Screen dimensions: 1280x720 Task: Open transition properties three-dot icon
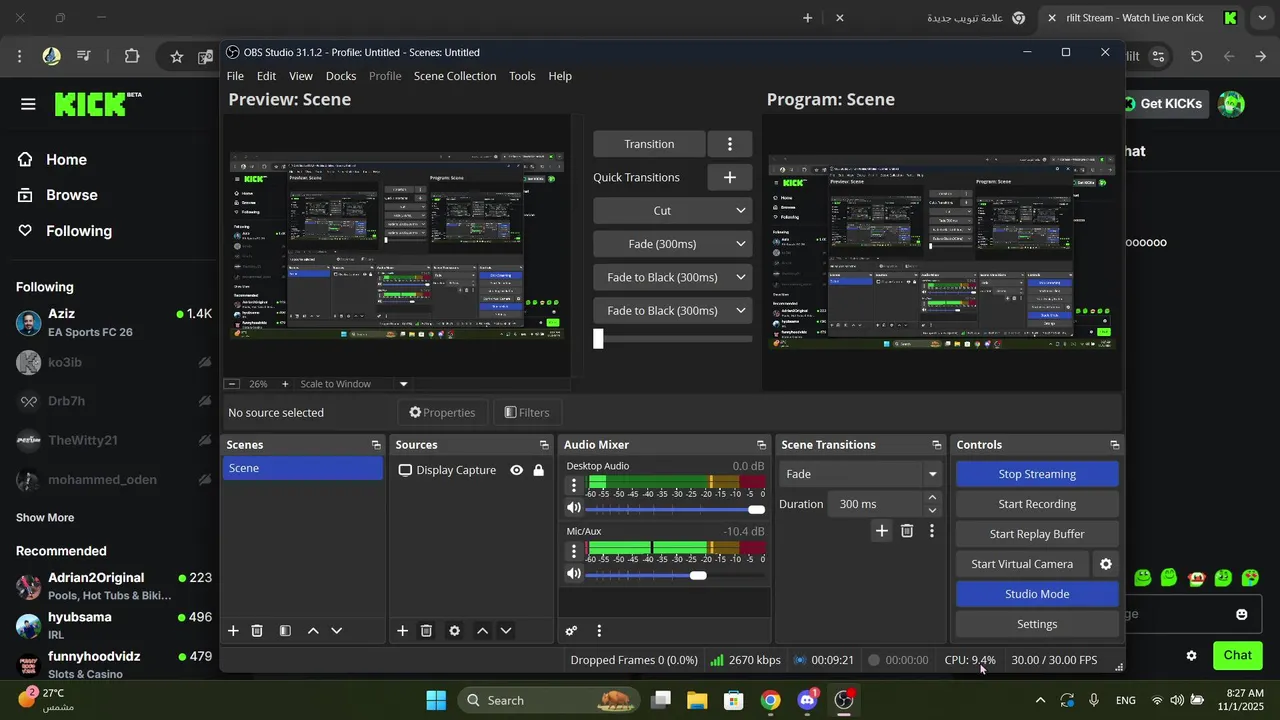pyautogui.click(x=932, y=531)
